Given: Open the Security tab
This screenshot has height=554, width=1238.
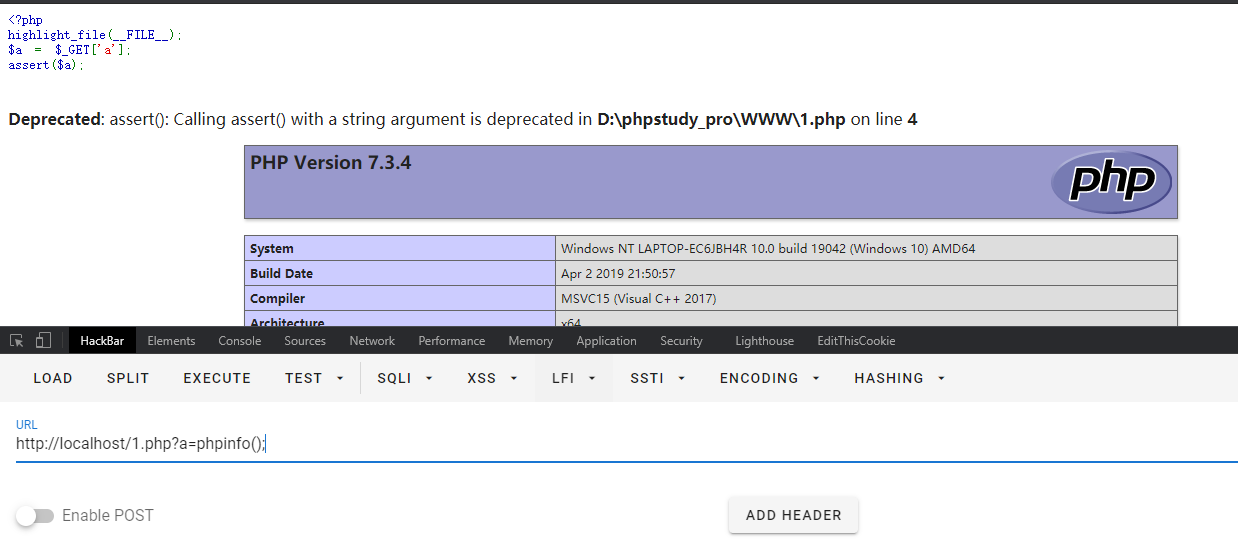Looking at the screenshot, I should point(681,341).
